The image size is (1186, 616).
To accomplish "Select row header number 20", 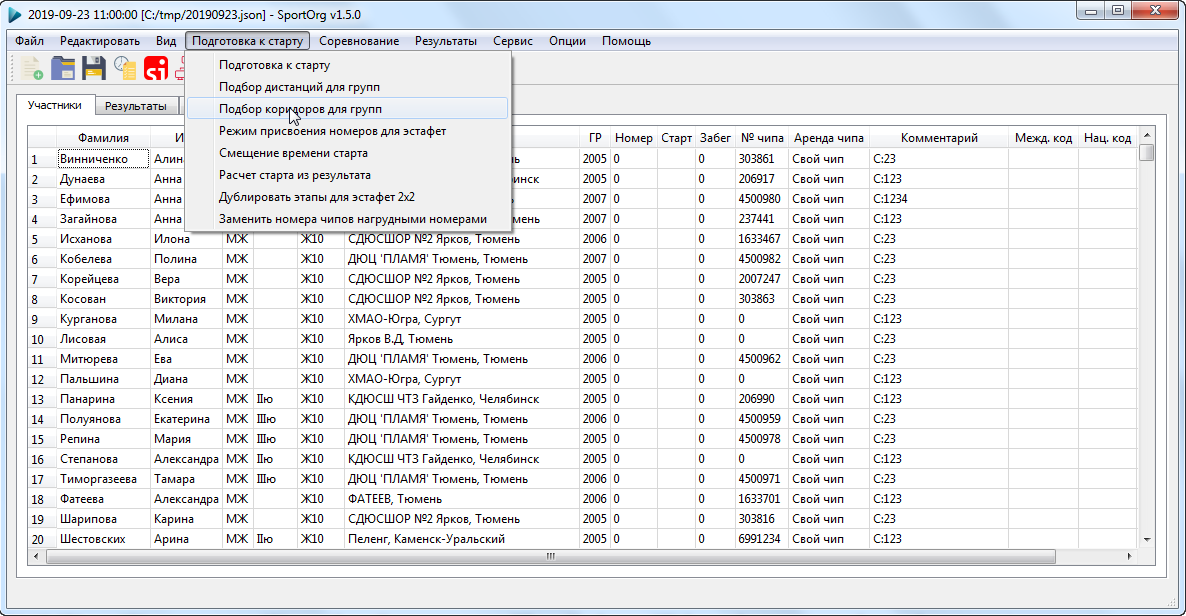I will 42,539.
